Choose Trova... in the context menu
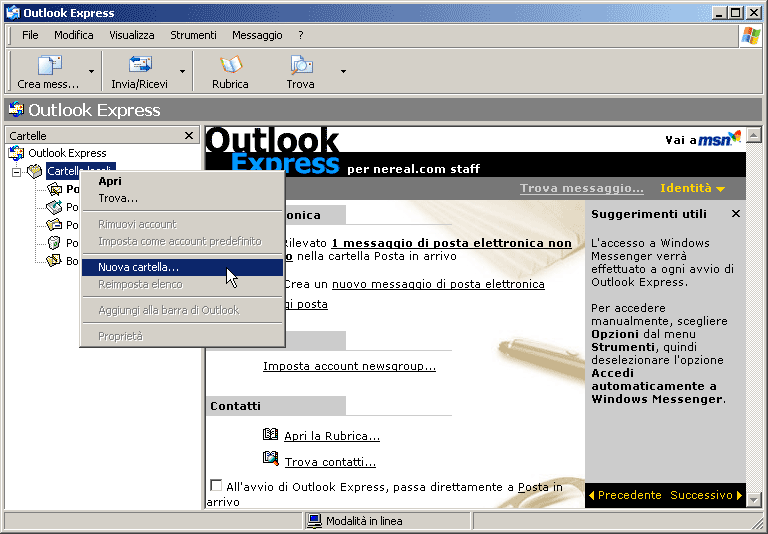This screenshot has height=534, width=768. click(x=182, y=198)
